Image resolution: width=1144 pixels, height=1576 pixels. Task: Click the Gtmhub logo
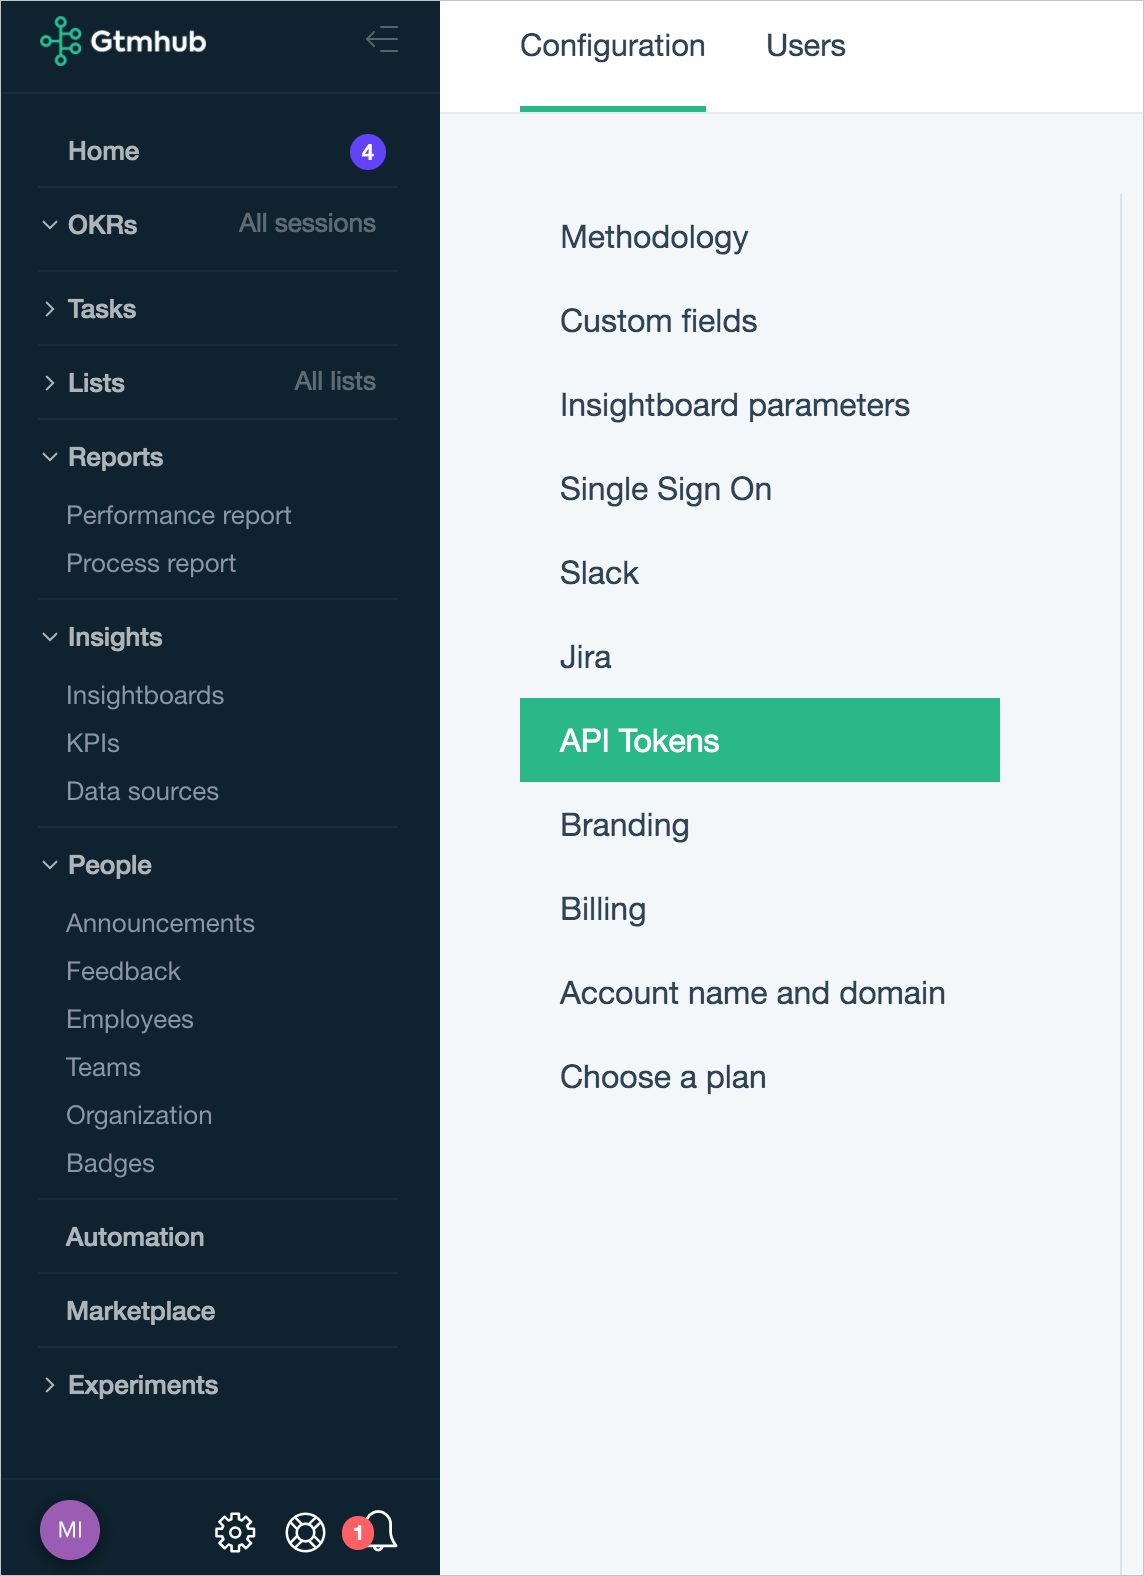click(x=123, y=41)
